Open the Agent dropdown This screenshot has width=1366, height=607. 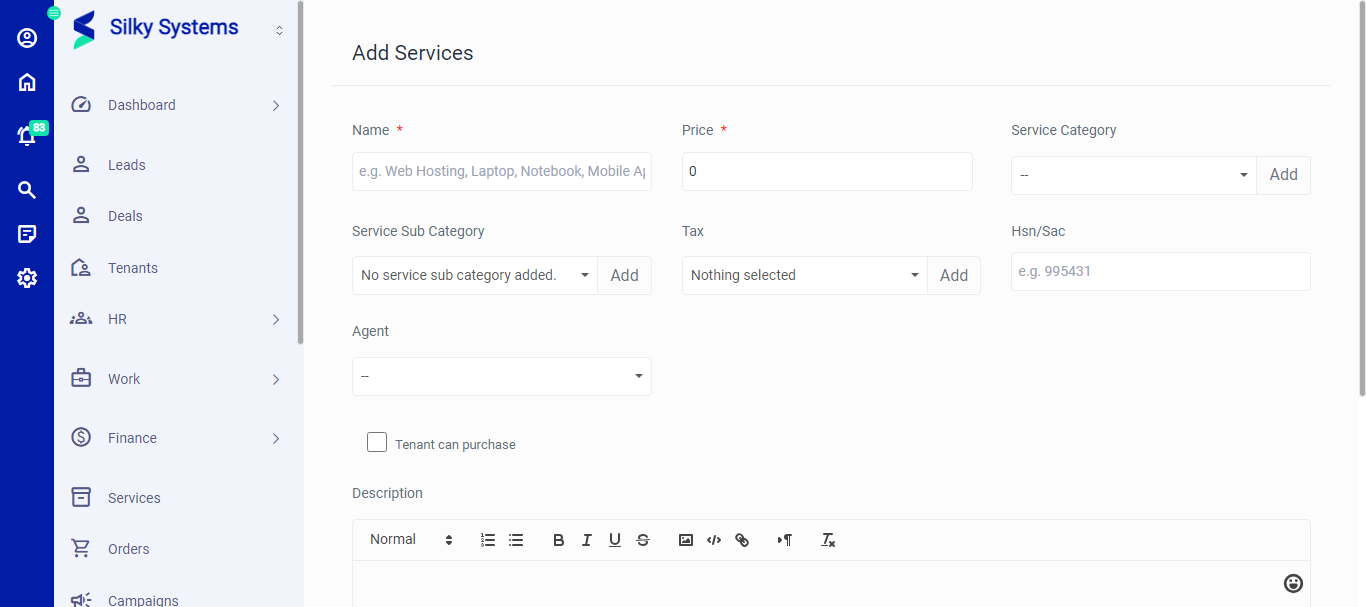pyautogui.click(x=501, y=376)
